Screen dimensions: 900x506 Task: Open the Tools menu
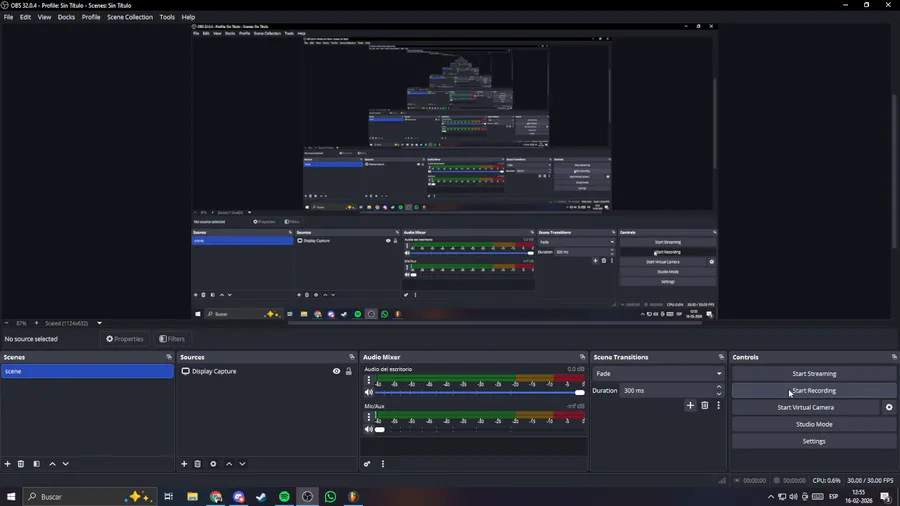coord(167,17)
